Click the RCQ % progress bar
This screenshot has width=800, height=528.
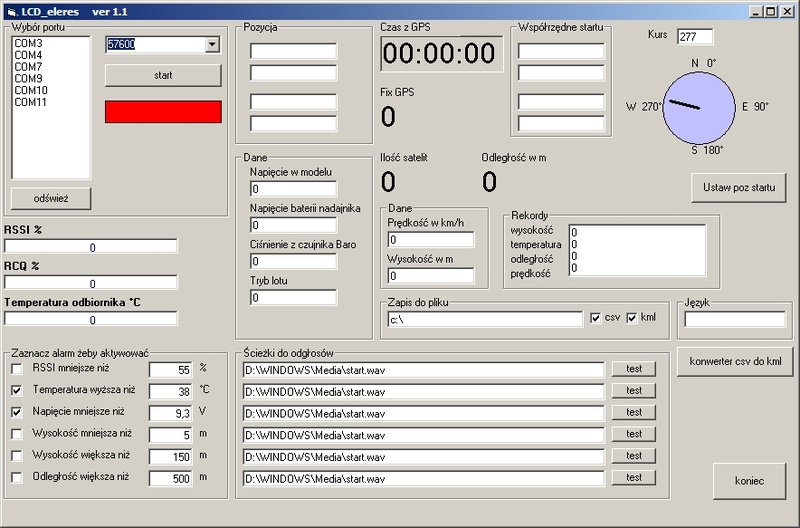coord(91,283)
